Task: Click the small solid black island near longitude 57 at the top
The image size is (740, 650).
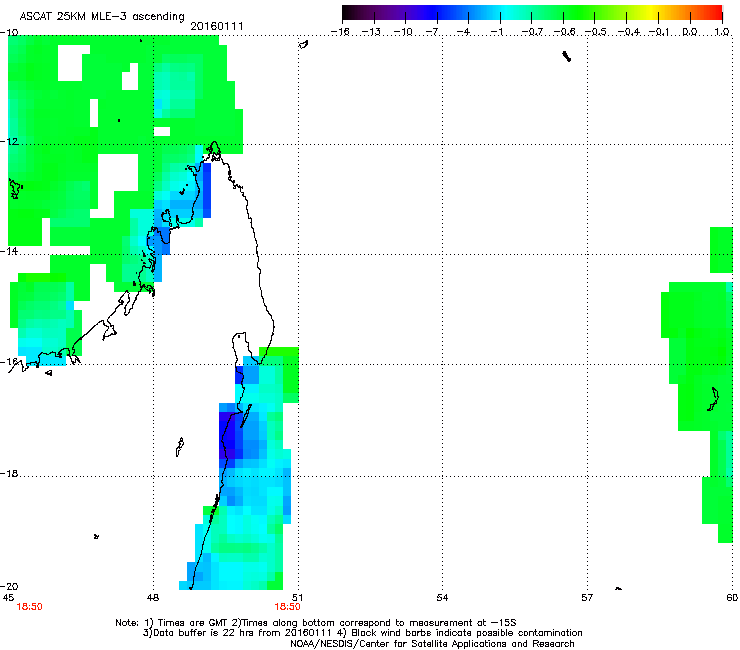Action: point(566,57)
